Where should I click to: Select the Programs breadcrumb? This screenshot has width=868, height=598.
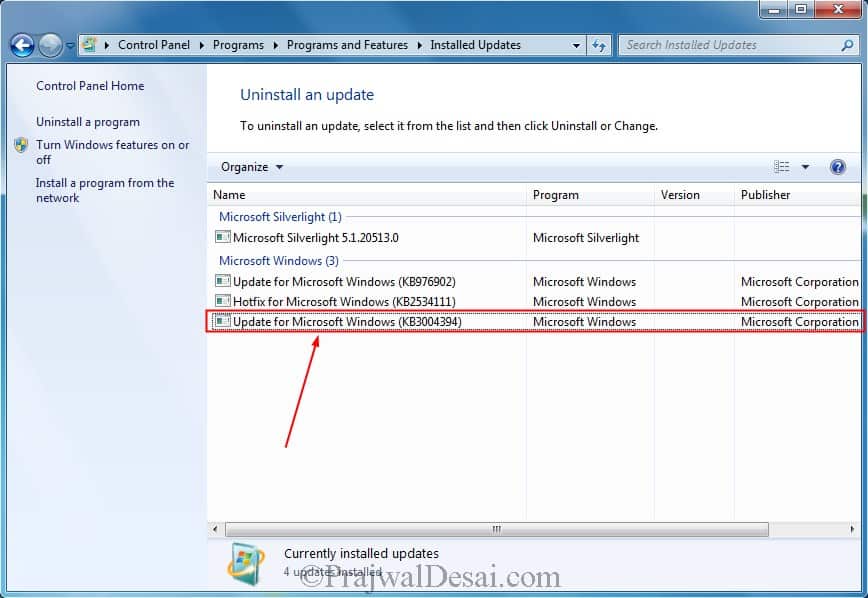coord(238,45)
